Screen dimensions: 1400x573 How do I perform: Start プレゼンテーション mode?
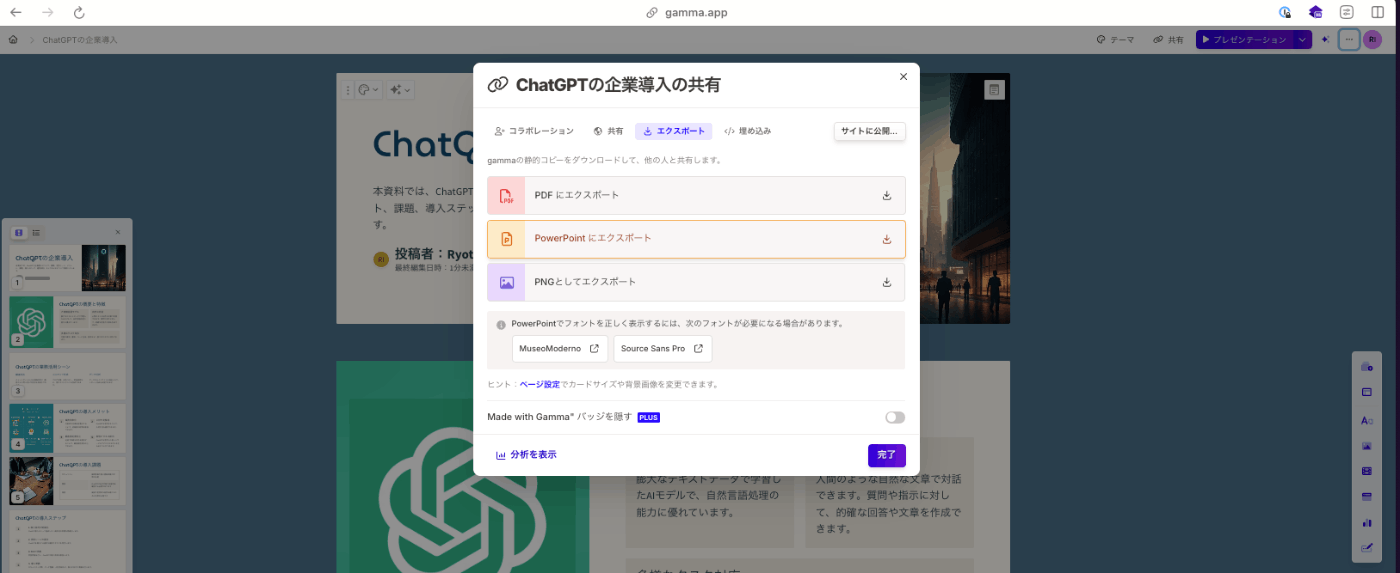point(1244,39)
